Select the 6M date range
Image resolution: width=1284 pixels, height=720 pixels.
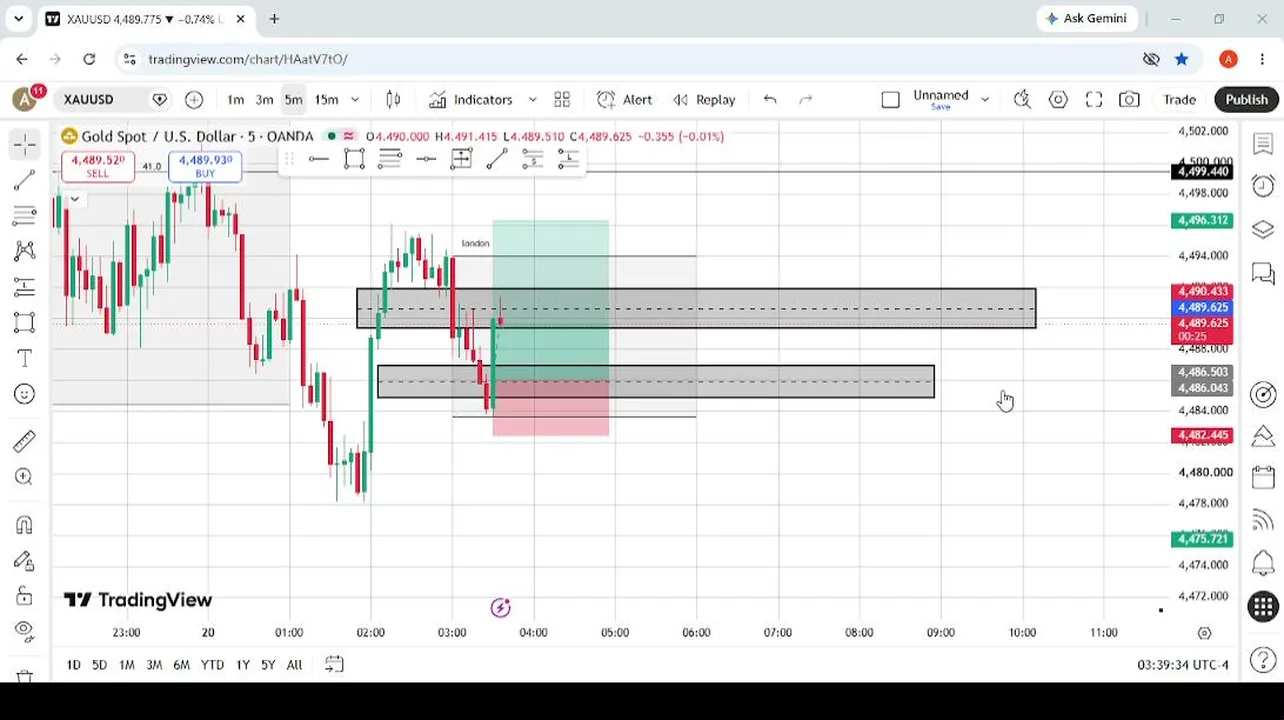coord(181,664)
